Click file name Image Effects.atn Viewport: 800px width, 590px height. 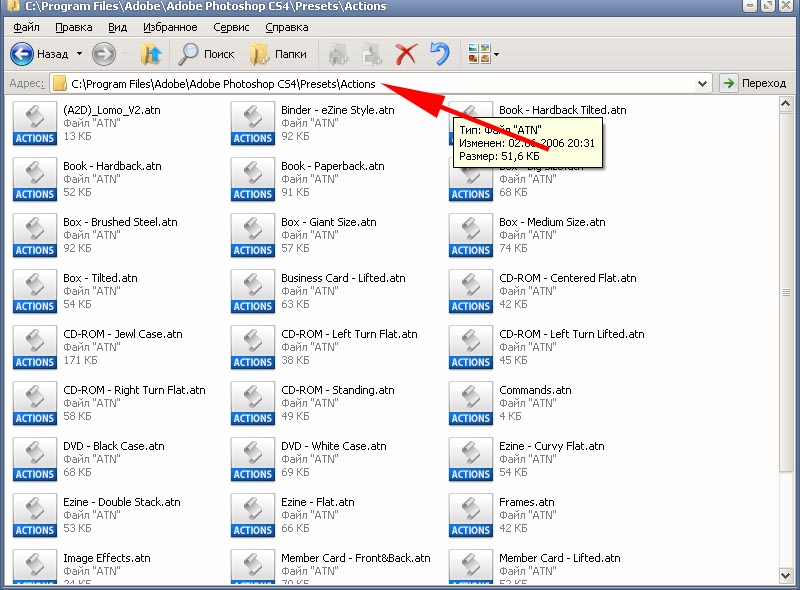(x=107, y=558)
